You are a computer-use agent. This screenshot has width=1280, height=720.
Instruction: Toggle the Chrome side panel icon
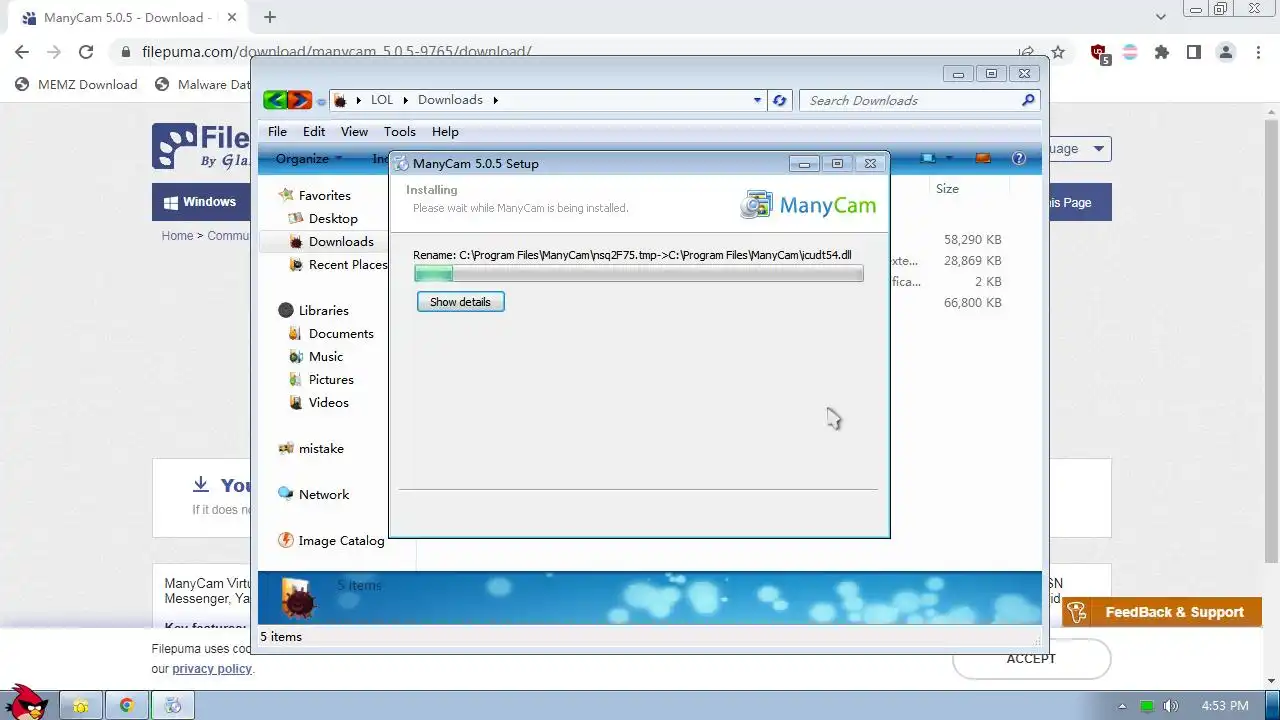click(1194, 52)
